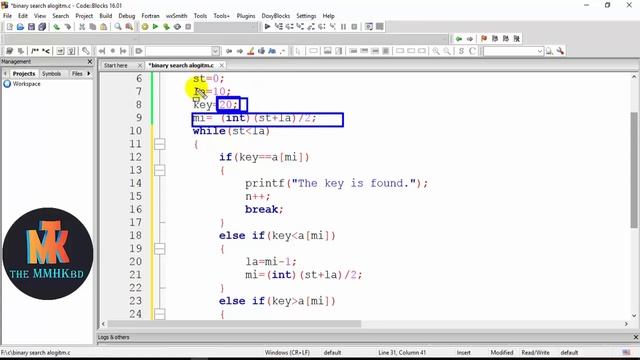Open the DoxyBlocks menu

point(276,16)
